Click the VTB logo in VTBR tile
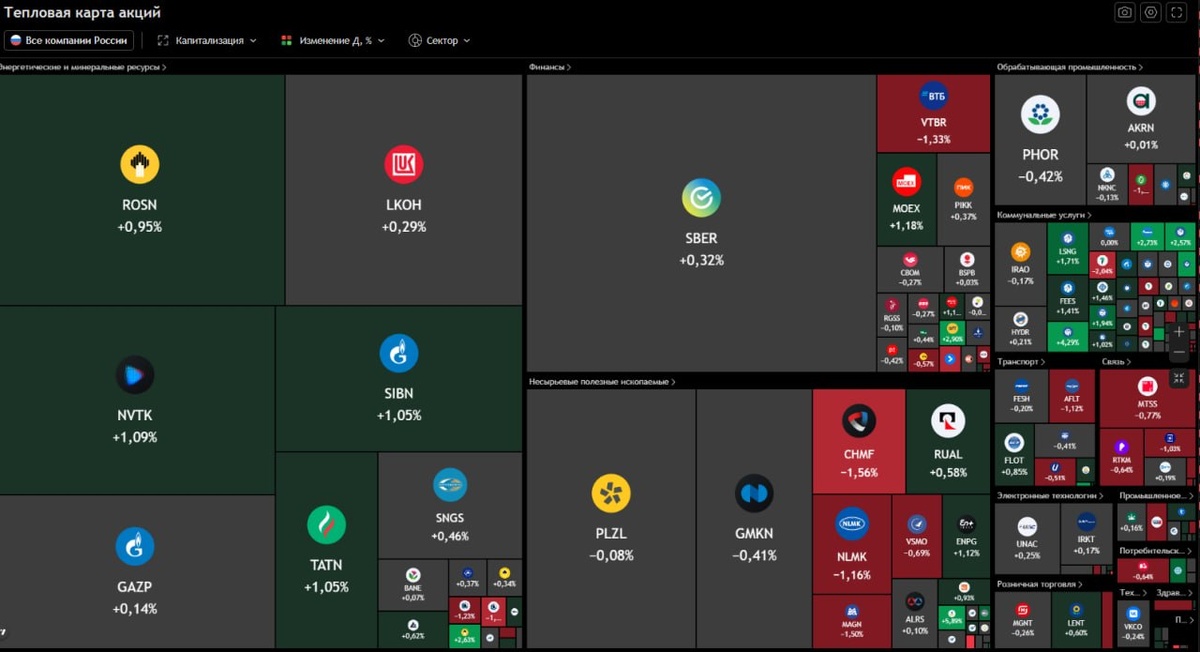Screen dimensions: 1200x652 [934, 96]
